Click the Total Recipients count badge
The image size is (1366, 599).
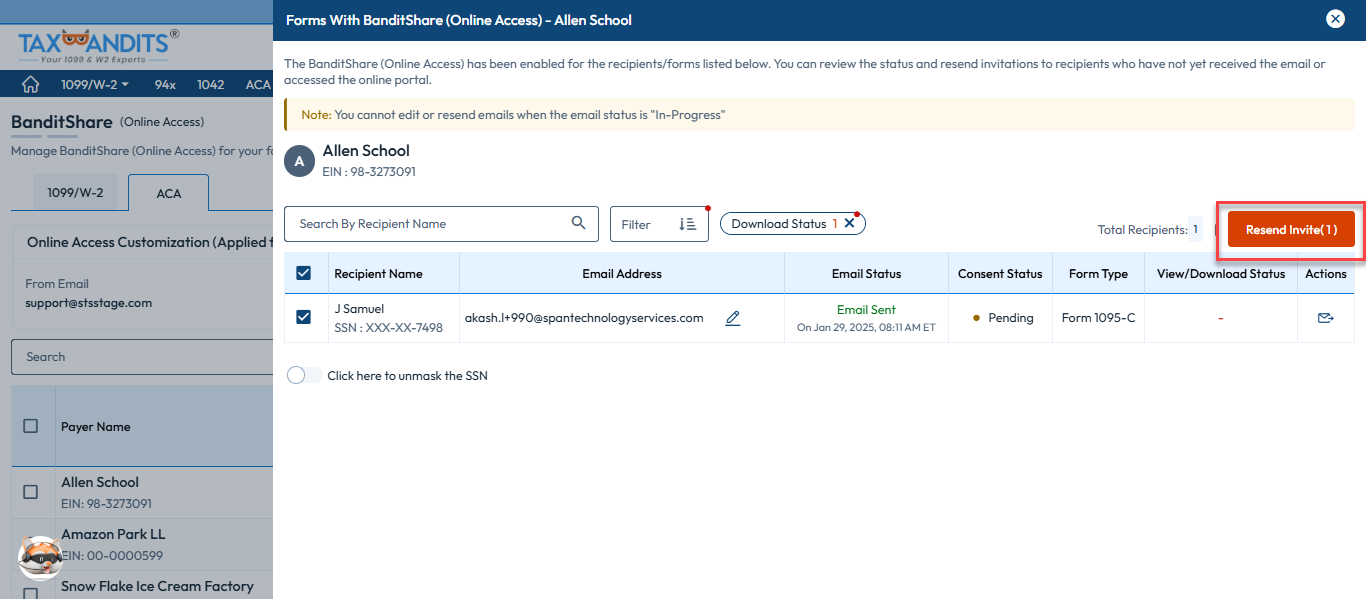pos(1195,229)
